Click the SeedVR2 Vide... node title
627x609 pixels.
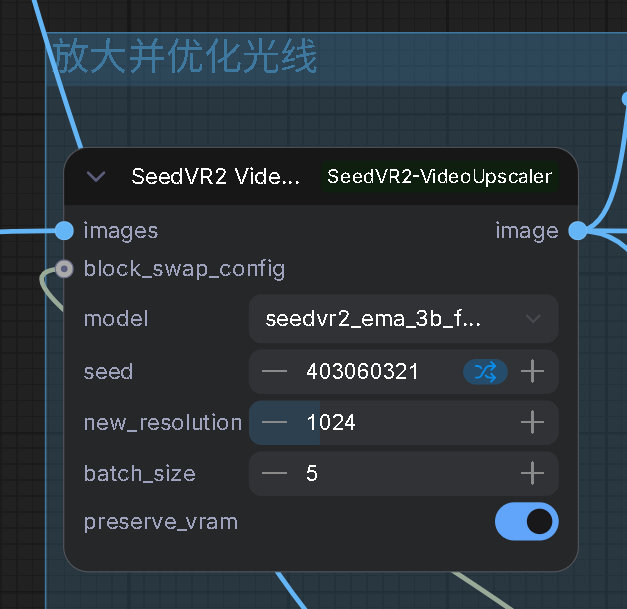click(216, 176)
